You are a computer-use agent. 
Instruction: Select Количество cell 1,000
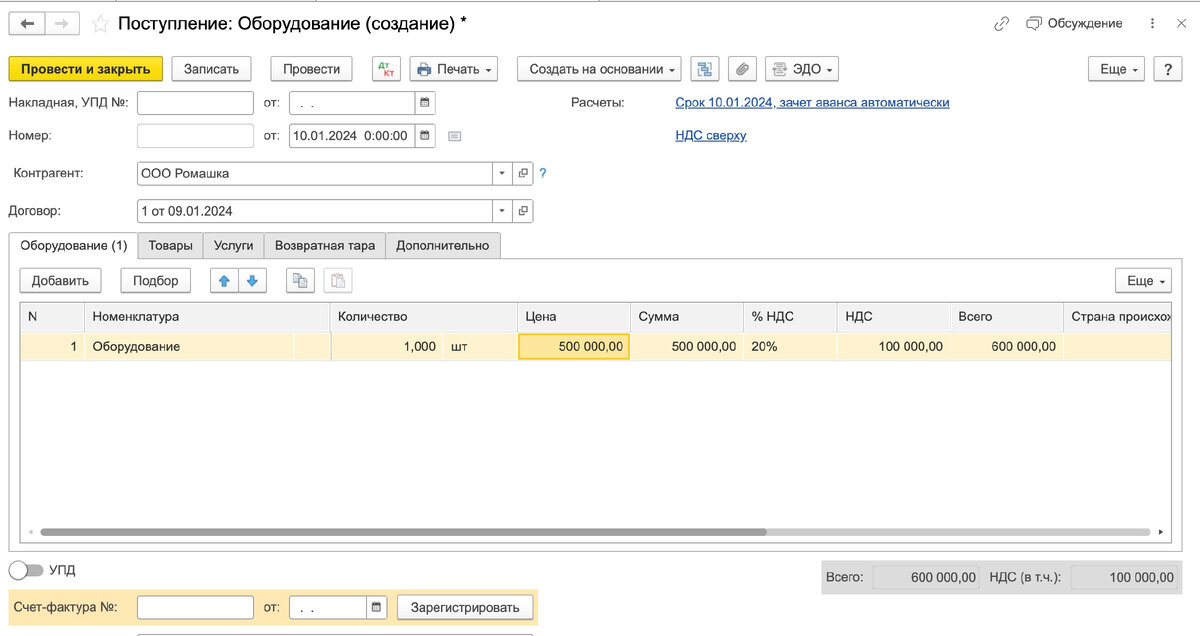tap(386, 347)
